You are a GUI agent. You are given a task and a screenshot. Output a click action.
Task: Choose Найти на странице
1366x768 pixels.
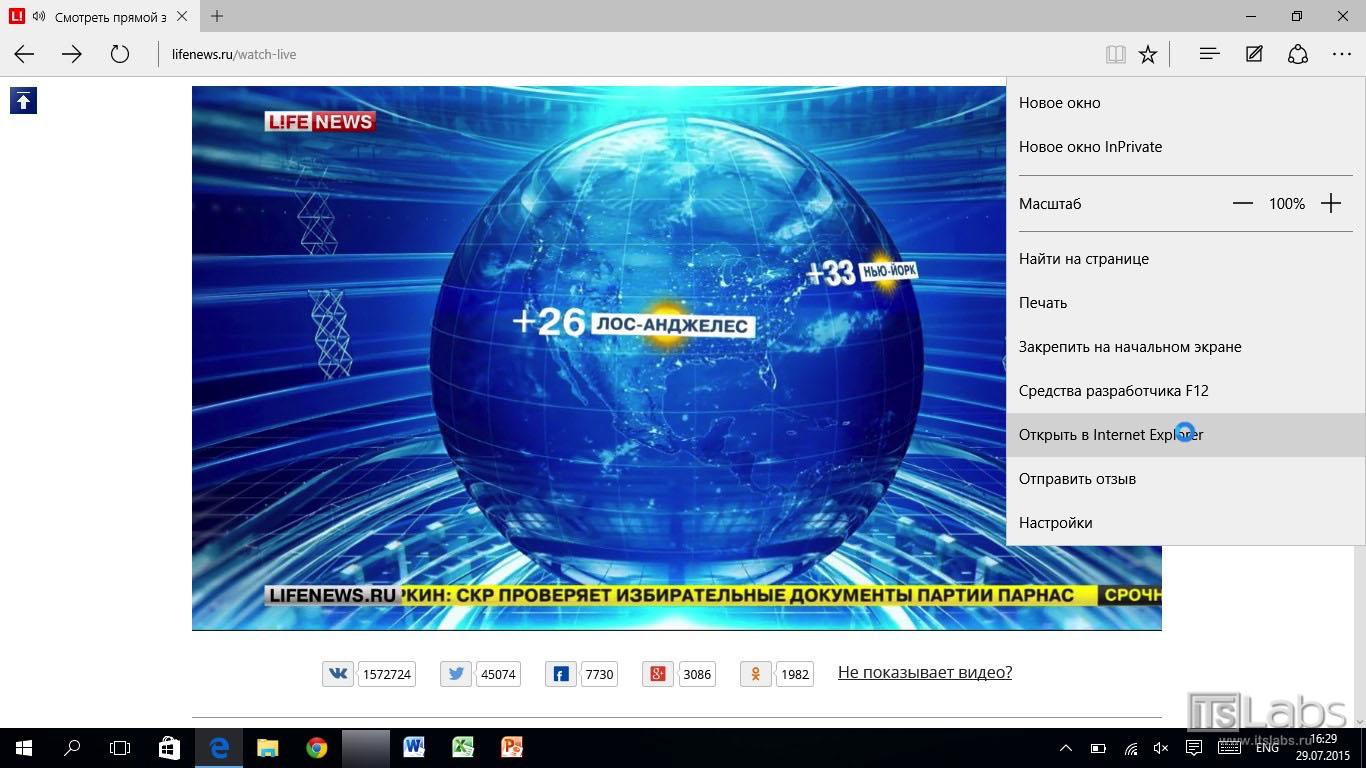pos(1185,259)
